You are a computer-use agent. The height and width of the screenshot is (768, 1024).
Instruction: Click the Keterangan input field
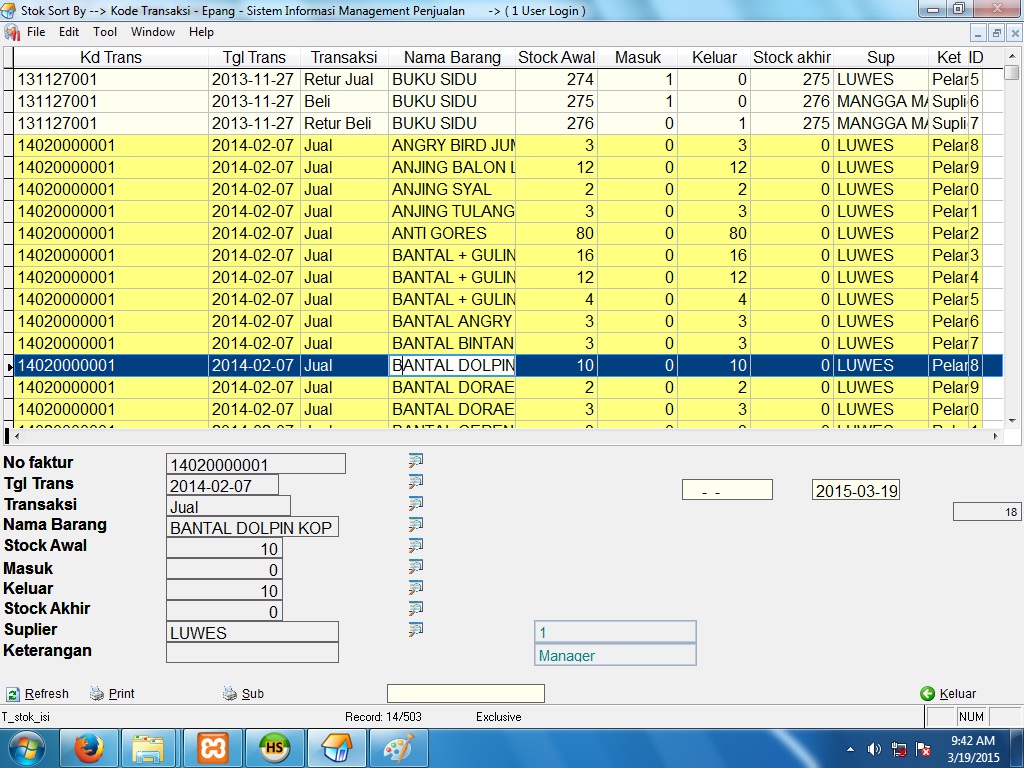(252, 652)
